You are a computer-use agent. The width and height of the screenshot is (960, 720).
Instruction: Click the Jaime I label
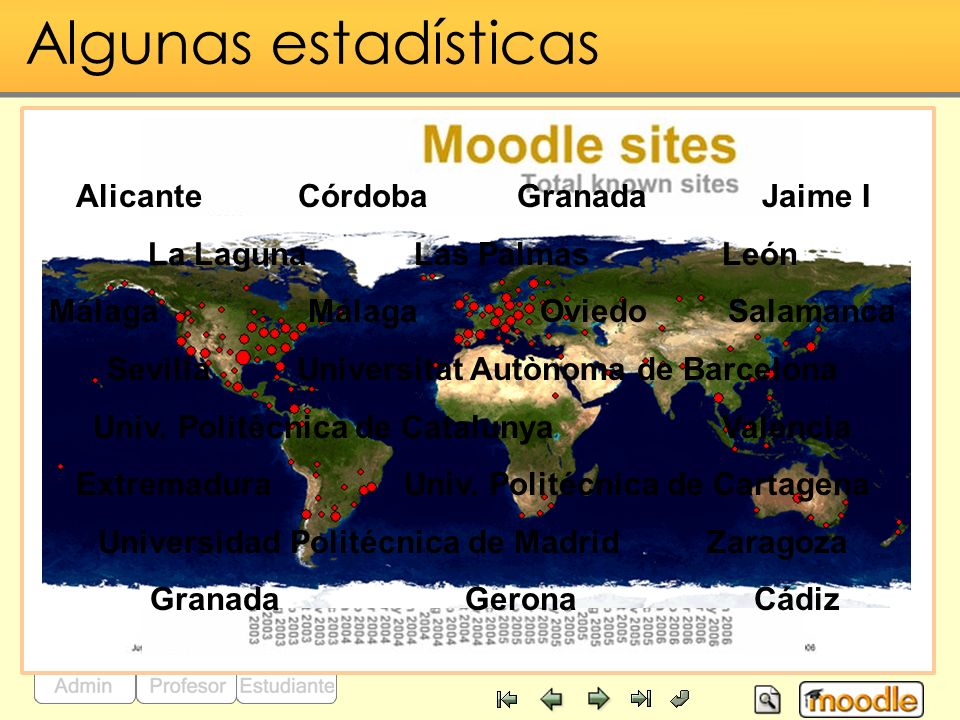click(816, 197)
